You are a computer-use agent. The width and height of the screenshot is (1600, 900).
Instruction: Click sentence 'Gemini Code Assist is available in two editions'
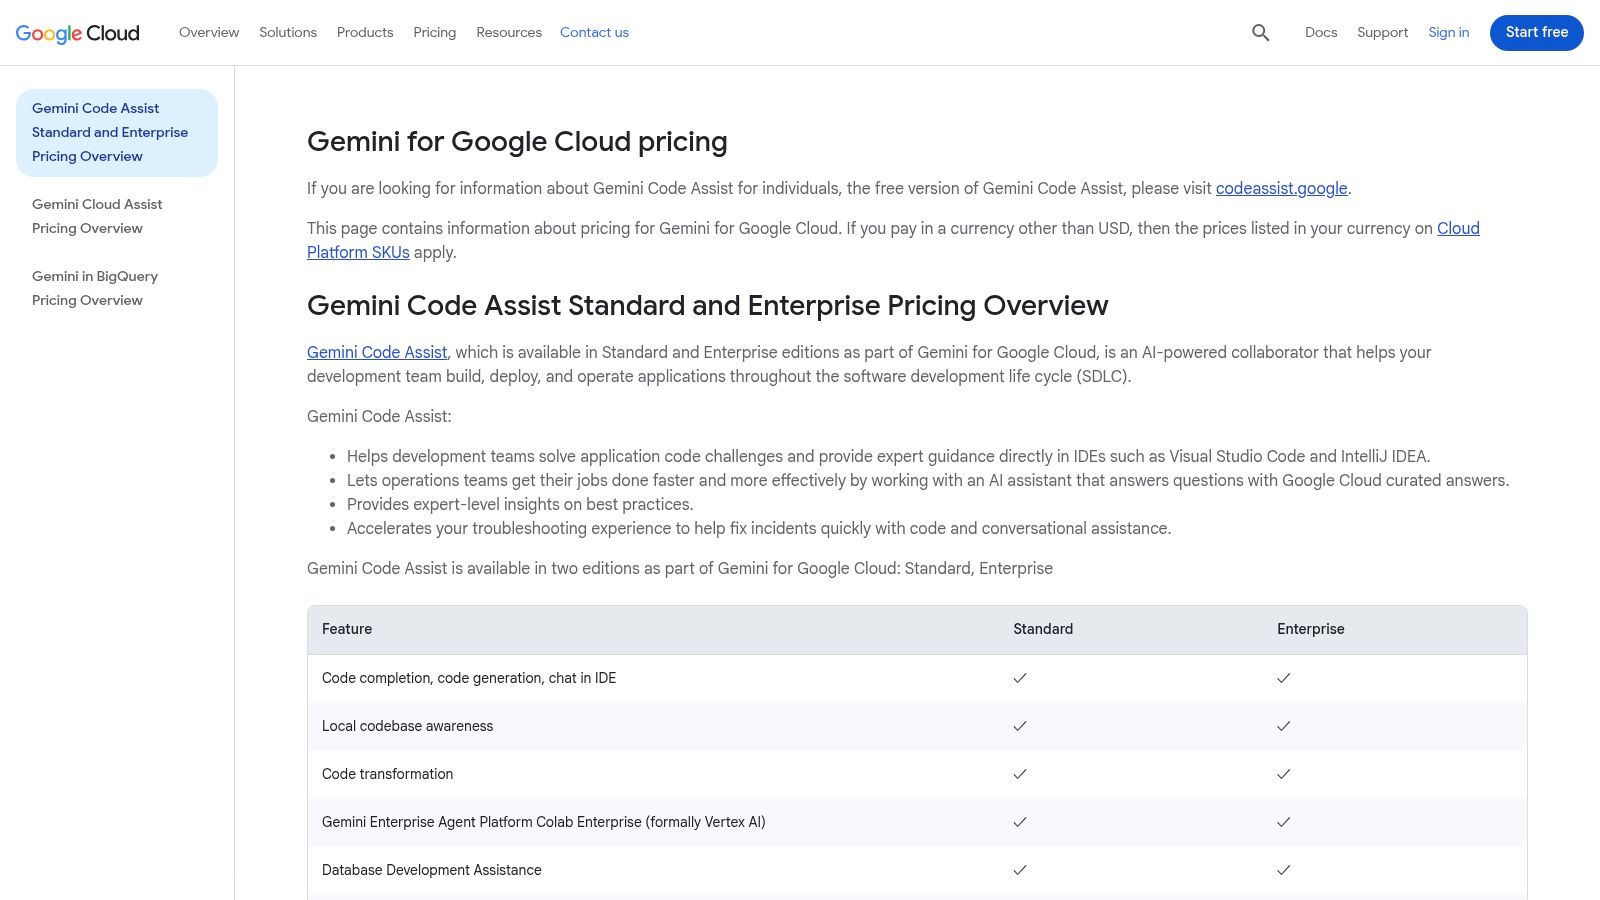(x=680, y=568)
